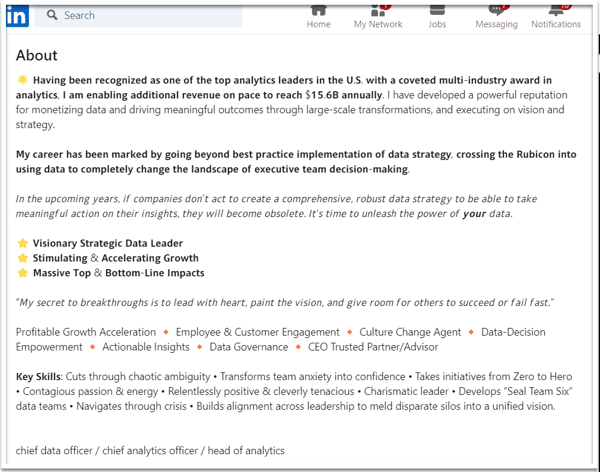This screenshot has width=600, height=472.
Task: Click the 'Culture Change Agent' text
Action: (x=410, y=332)
